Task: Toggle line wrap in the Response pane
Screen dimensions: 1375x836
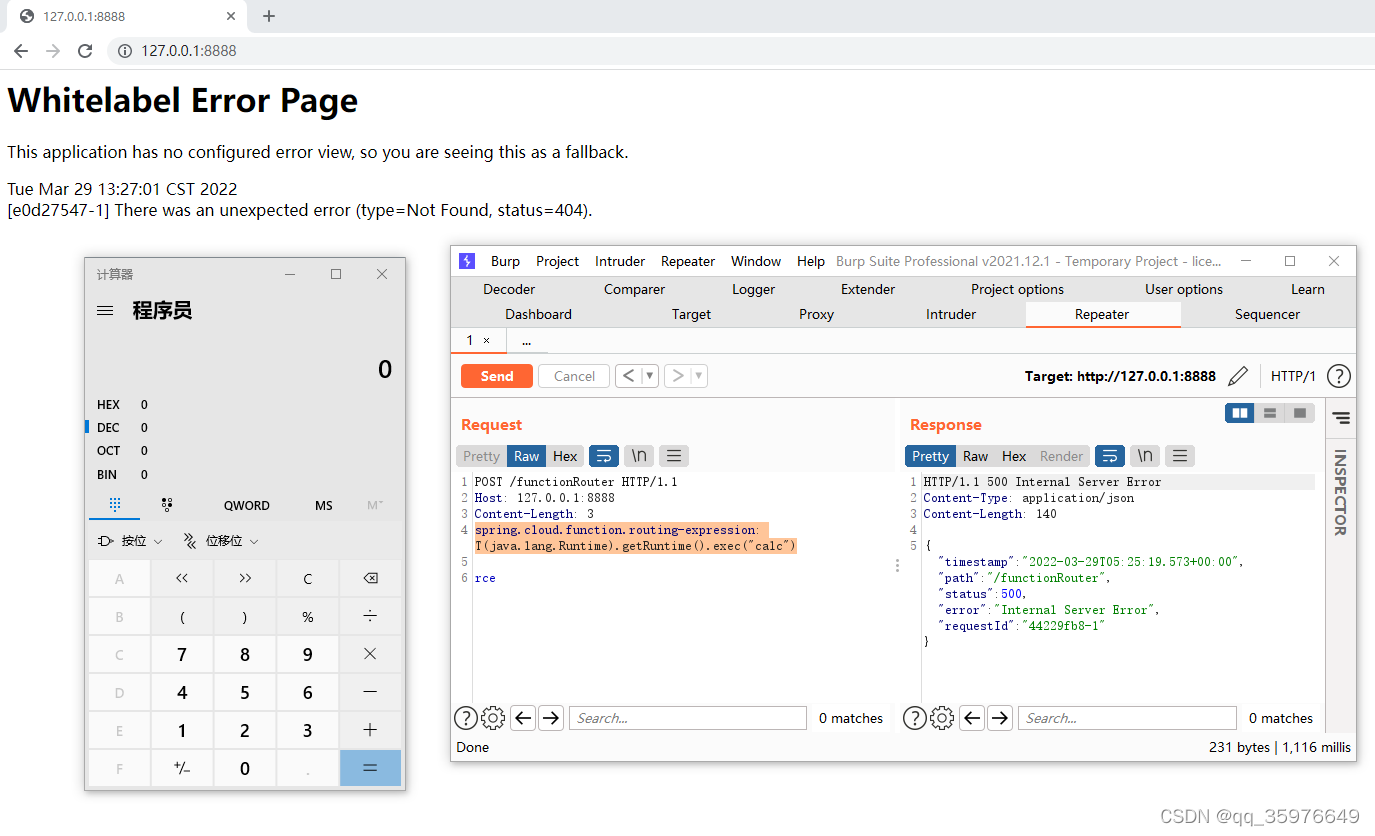Action: click(1110, 456)
